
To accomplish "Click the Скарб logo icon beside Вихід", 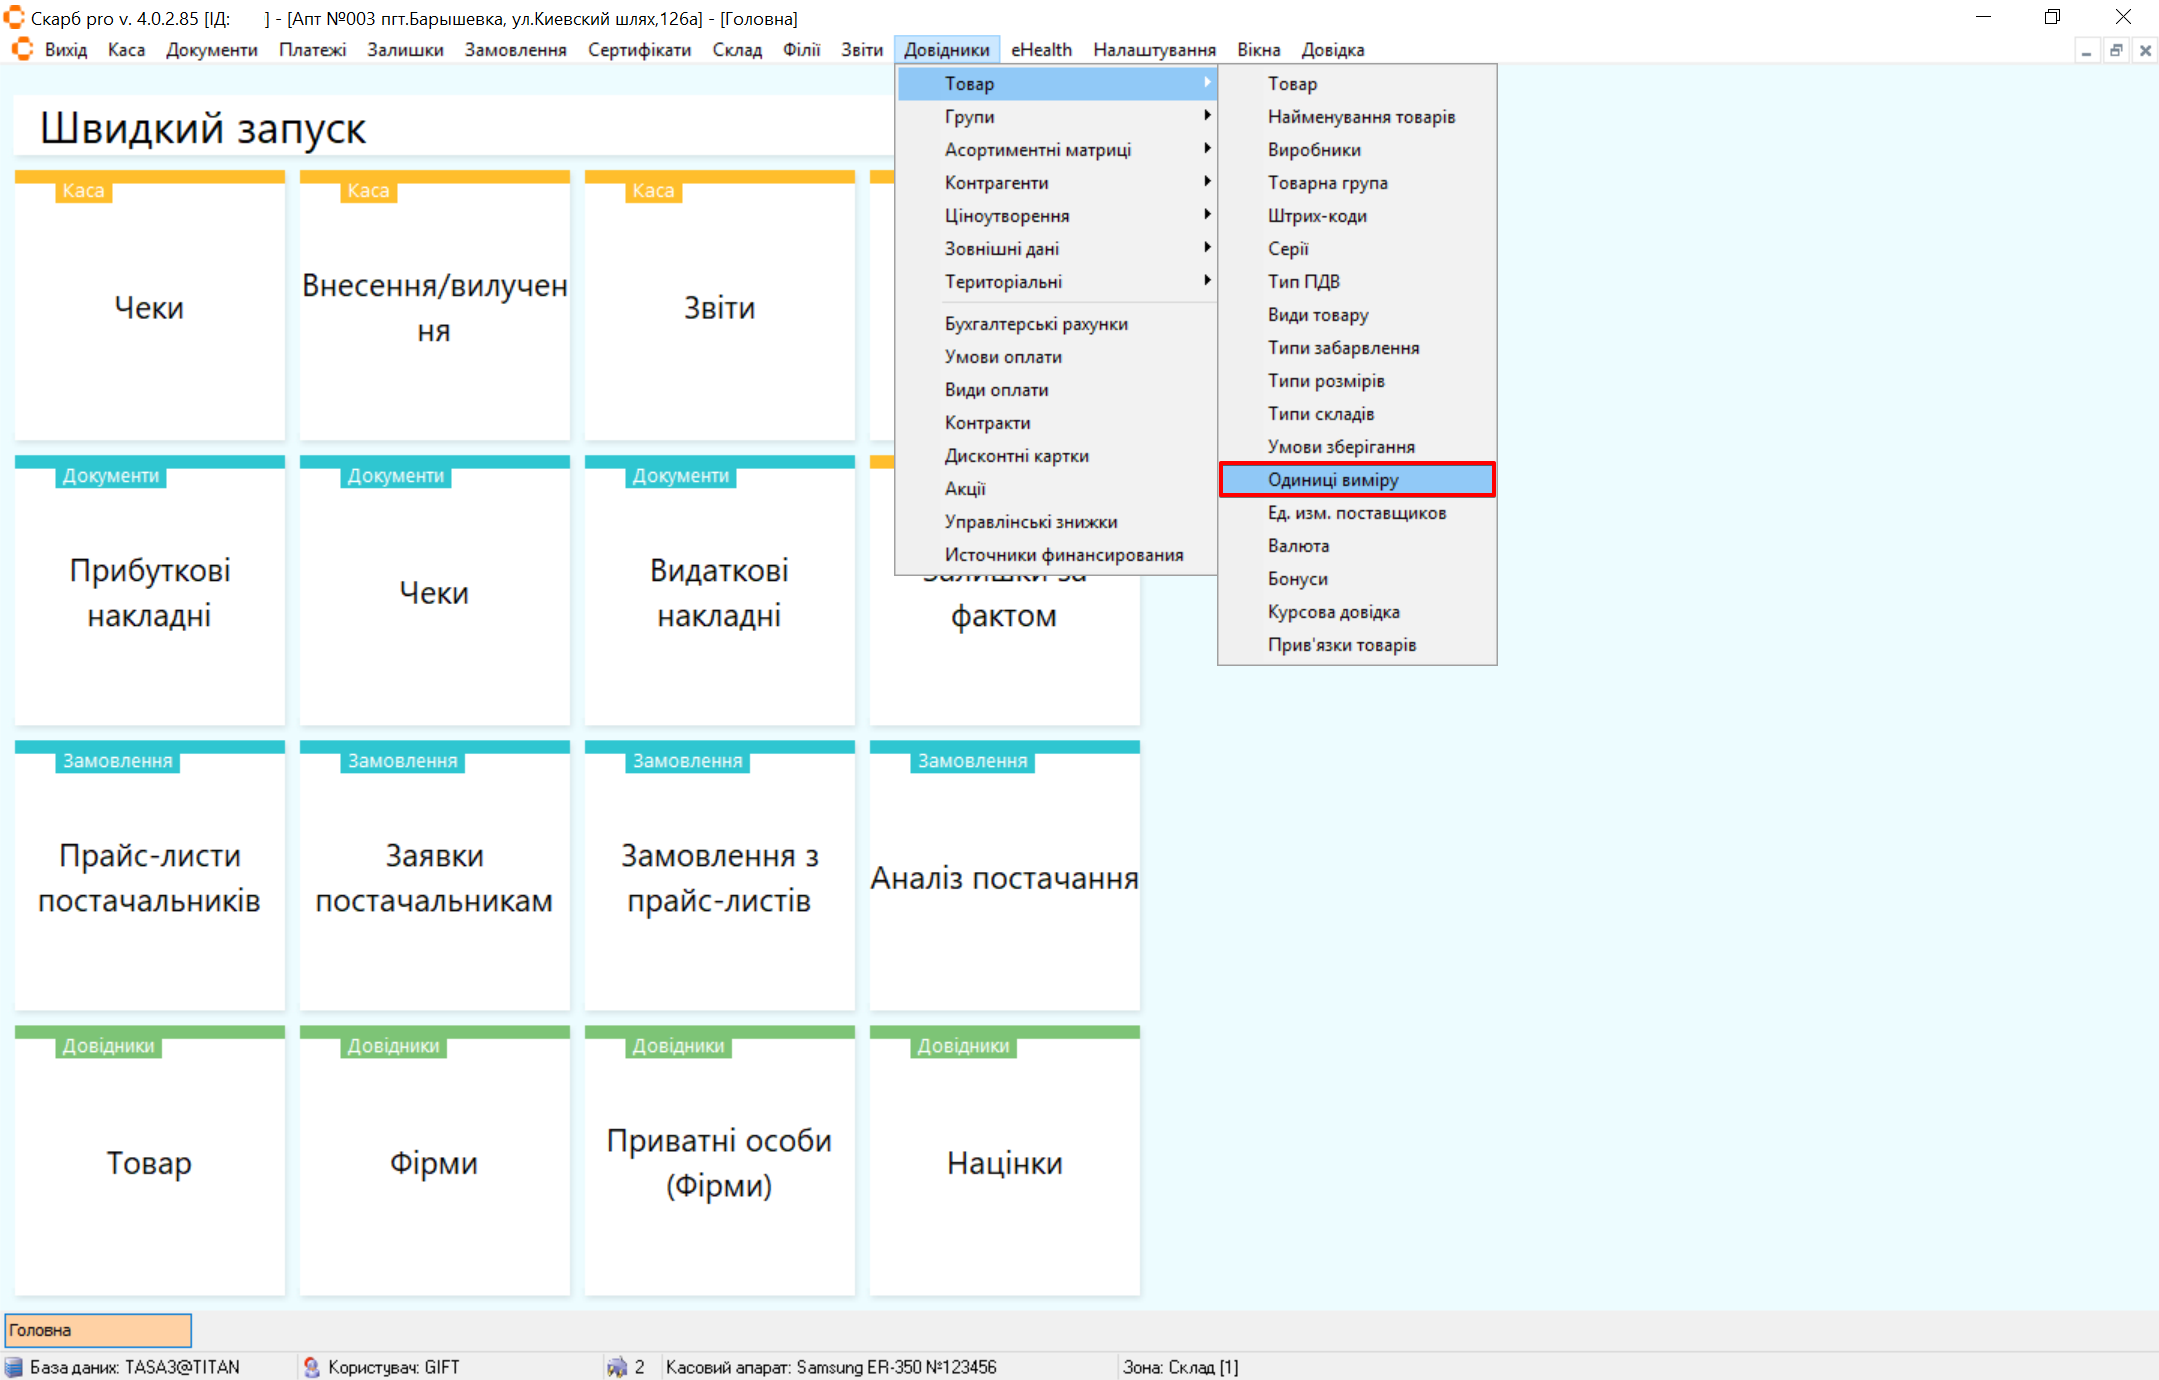I will (x=22, y=49).
